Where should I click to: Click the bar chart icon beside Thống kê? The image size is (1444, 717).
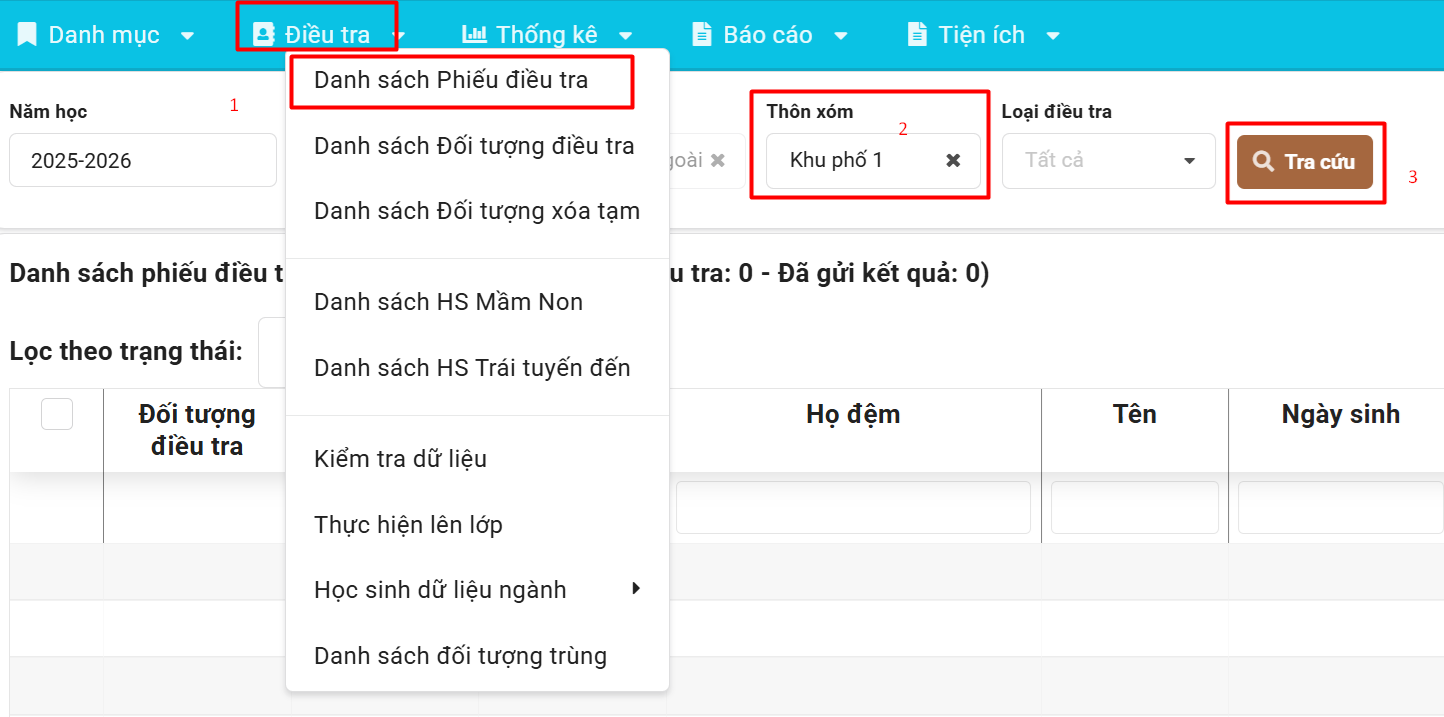[474, 34]
